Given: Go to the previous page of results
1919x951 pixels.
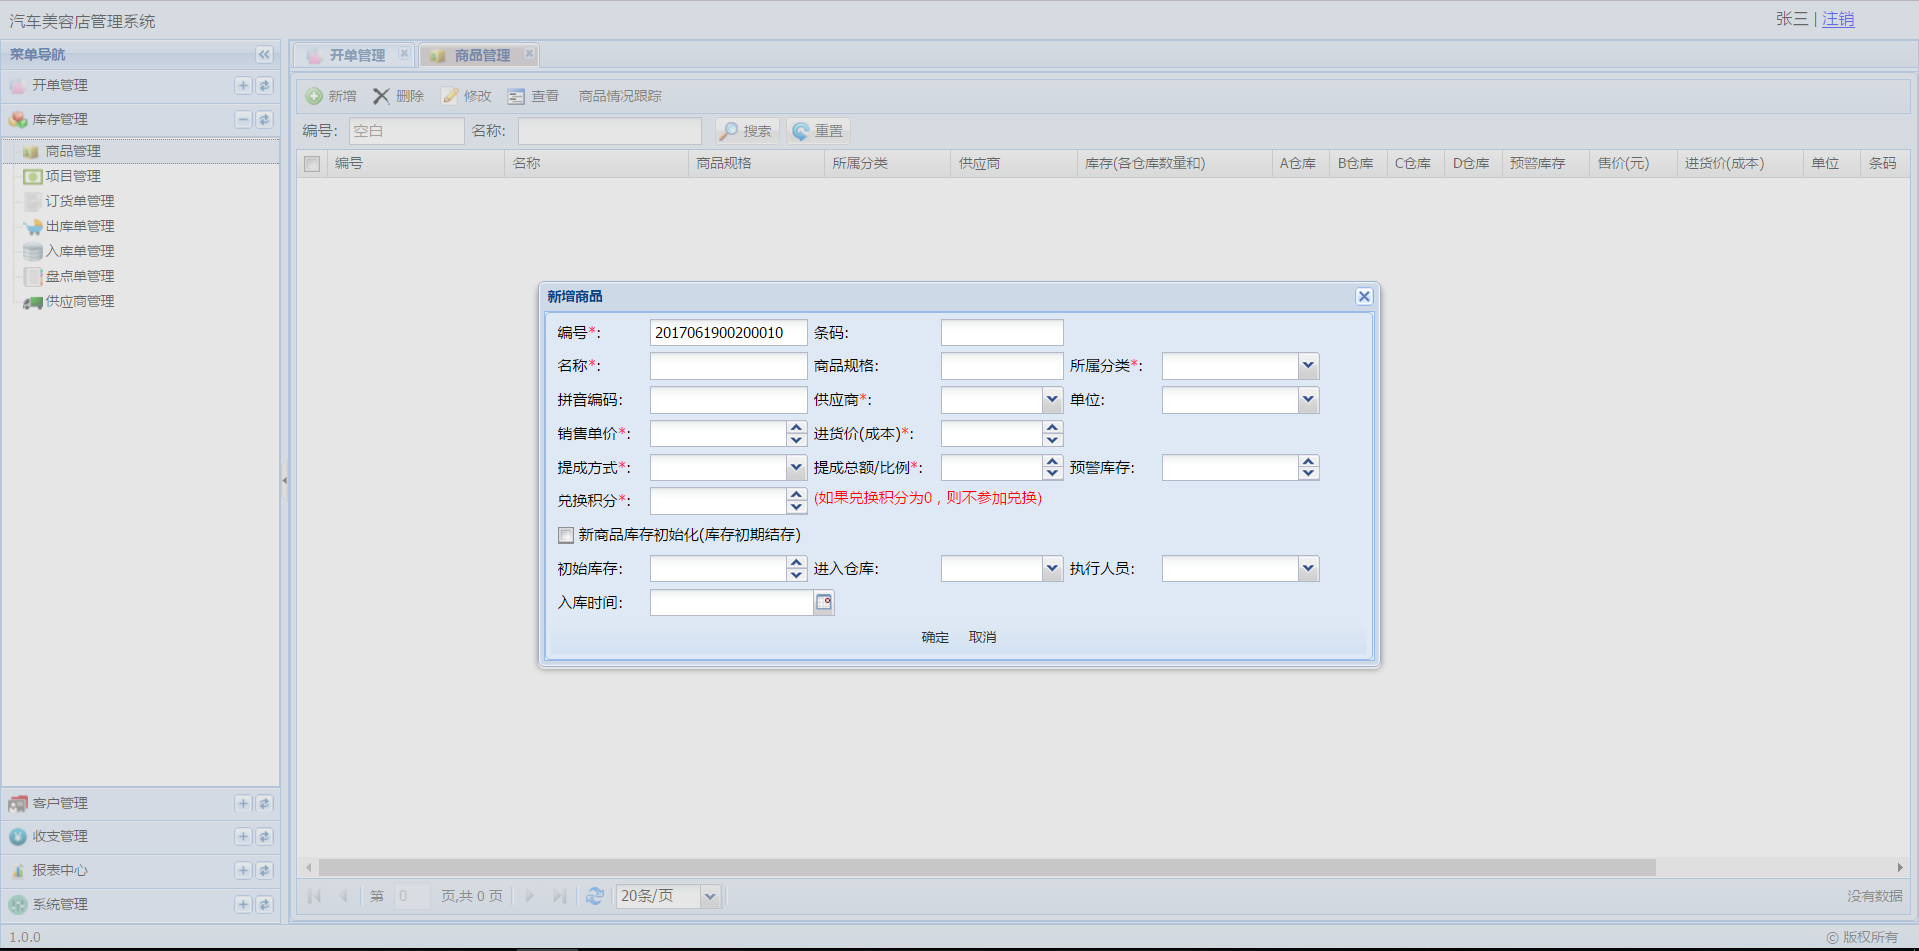Looking at the screenshot, I should [343, 896].
